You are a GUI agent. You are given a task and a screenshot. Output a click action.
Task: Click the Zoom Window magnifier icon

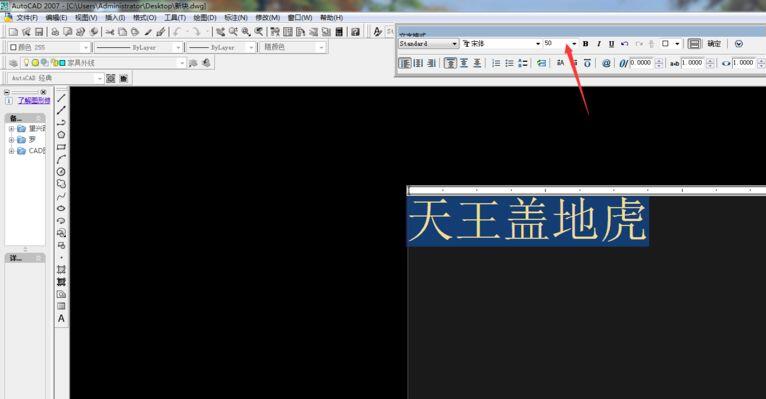coord(246,32)
